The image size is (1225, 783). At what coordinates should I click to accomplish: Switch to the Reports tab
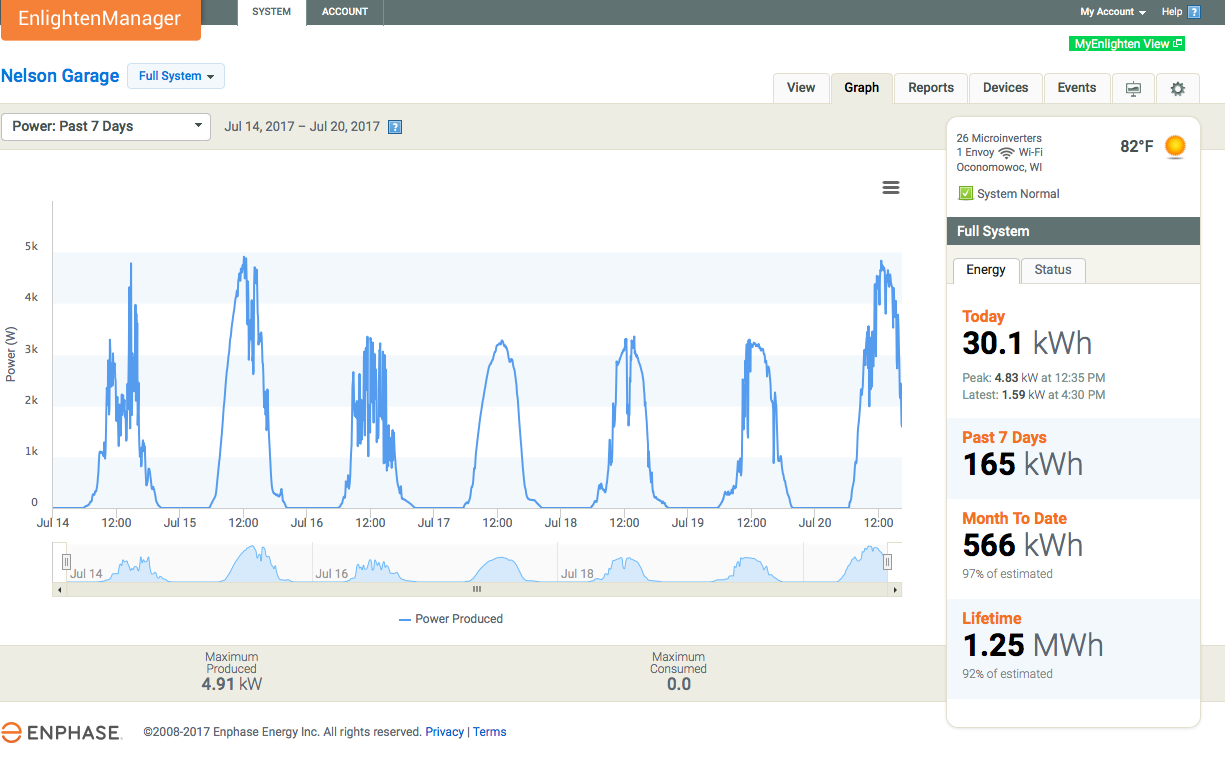pyautogui.click(x=930, y=88)
